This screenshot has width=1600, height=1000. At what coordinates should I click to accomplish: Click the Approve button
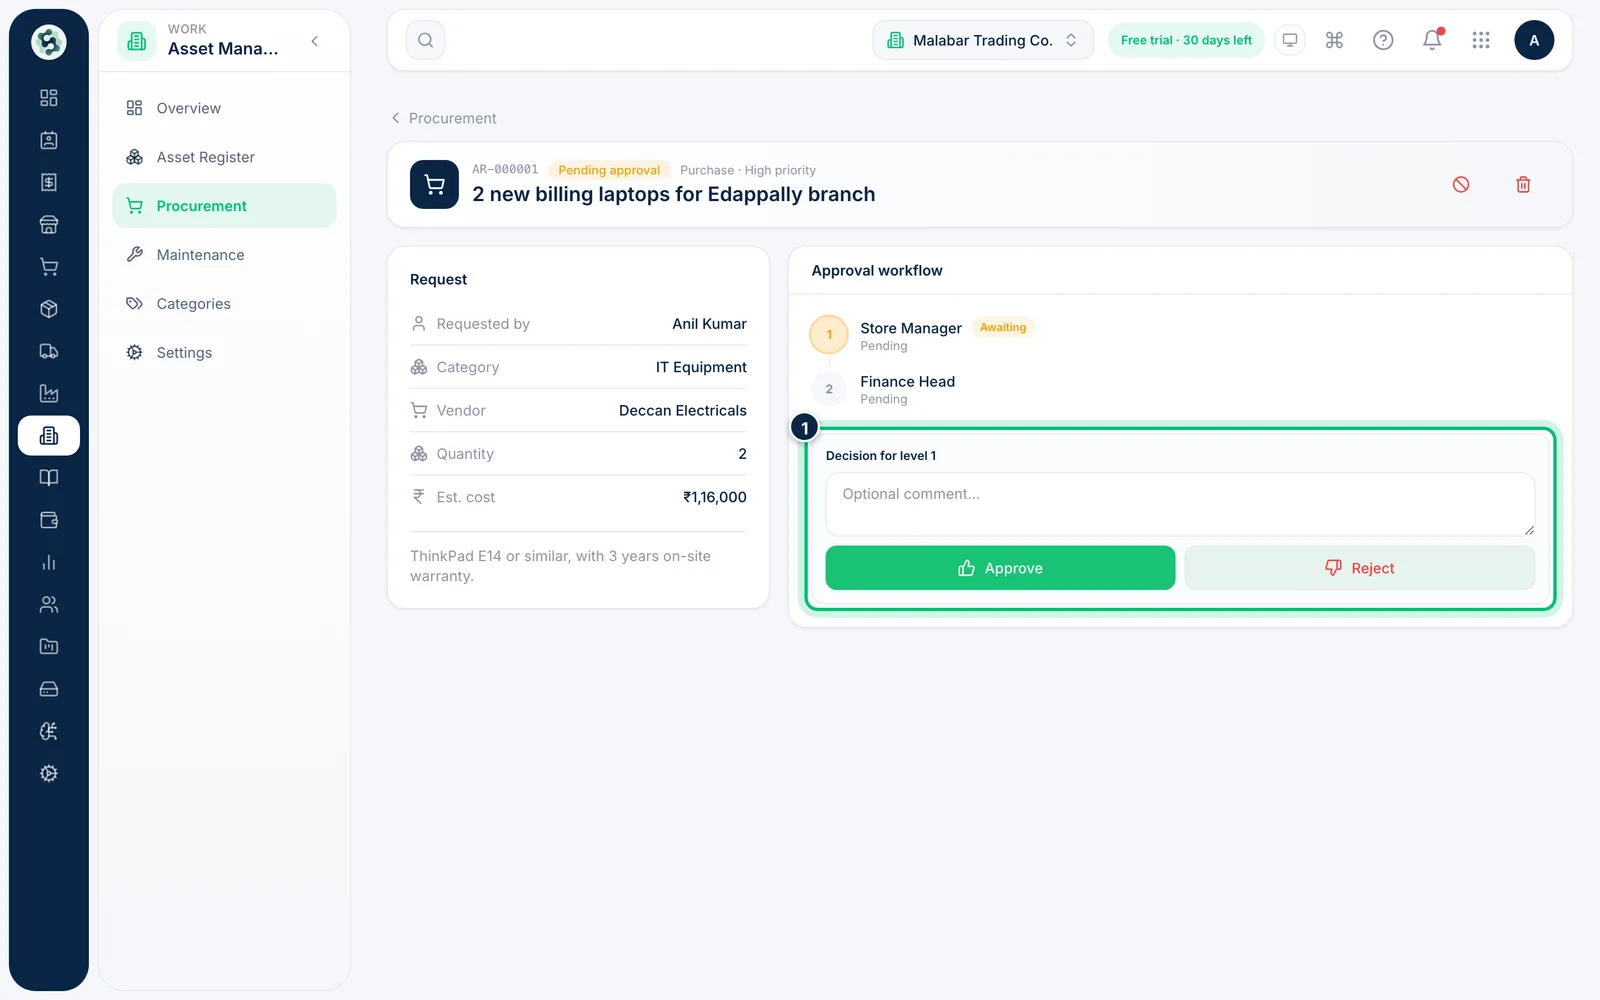tap(1000, 568)
